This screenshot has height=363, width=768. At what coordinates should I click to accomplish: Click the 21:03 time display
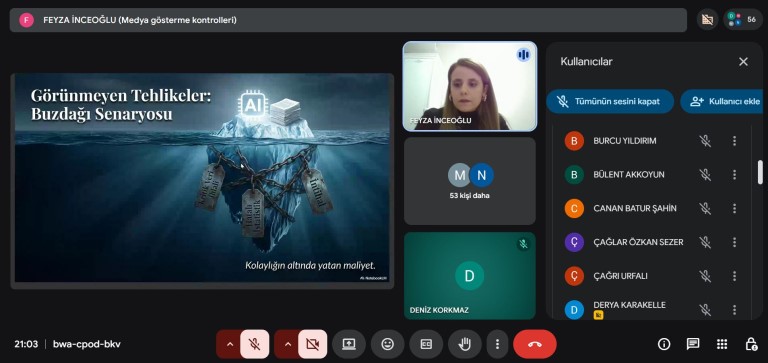[26, 344]
